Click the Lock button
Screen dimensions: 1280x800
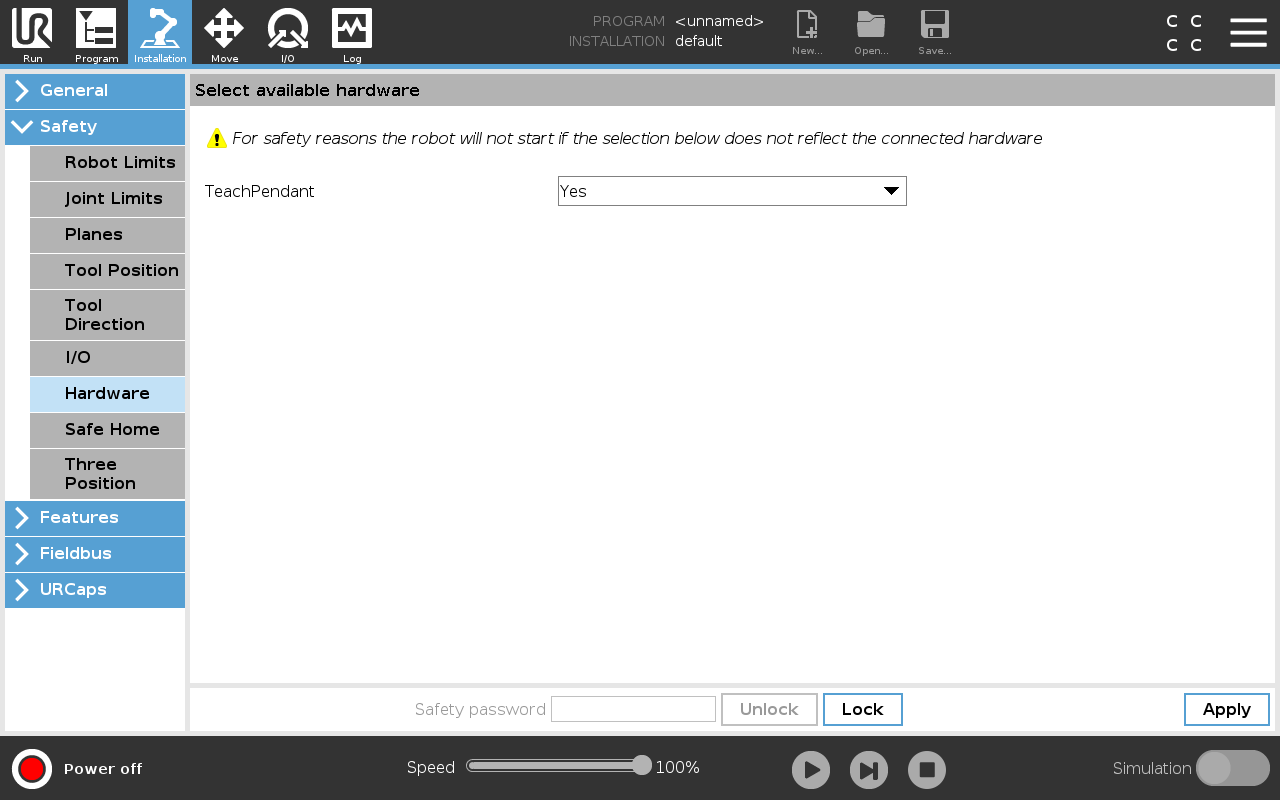point(862,709)
